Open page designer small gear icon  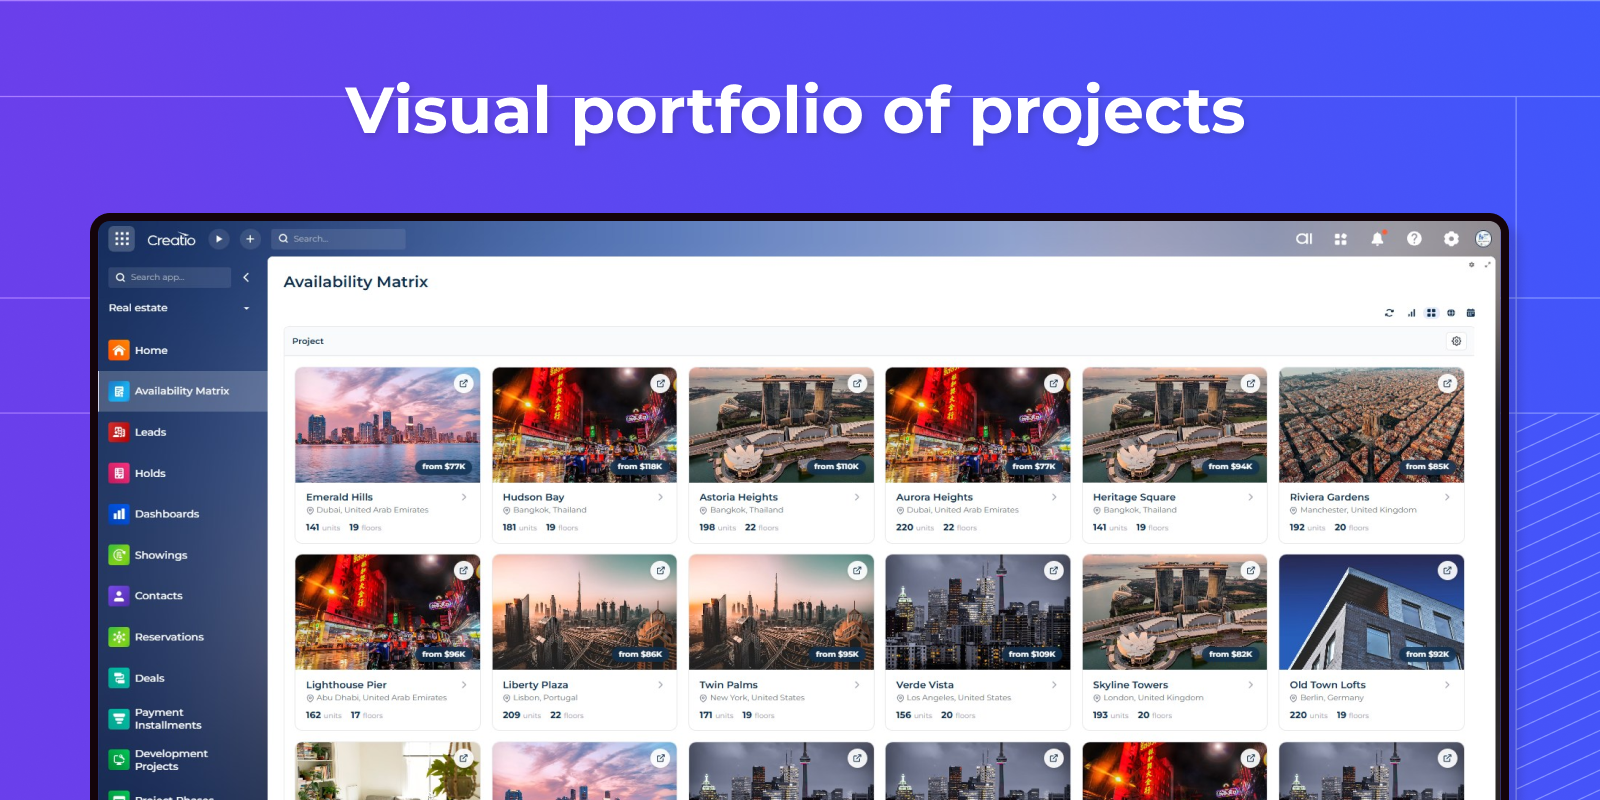coord(1471,265)
